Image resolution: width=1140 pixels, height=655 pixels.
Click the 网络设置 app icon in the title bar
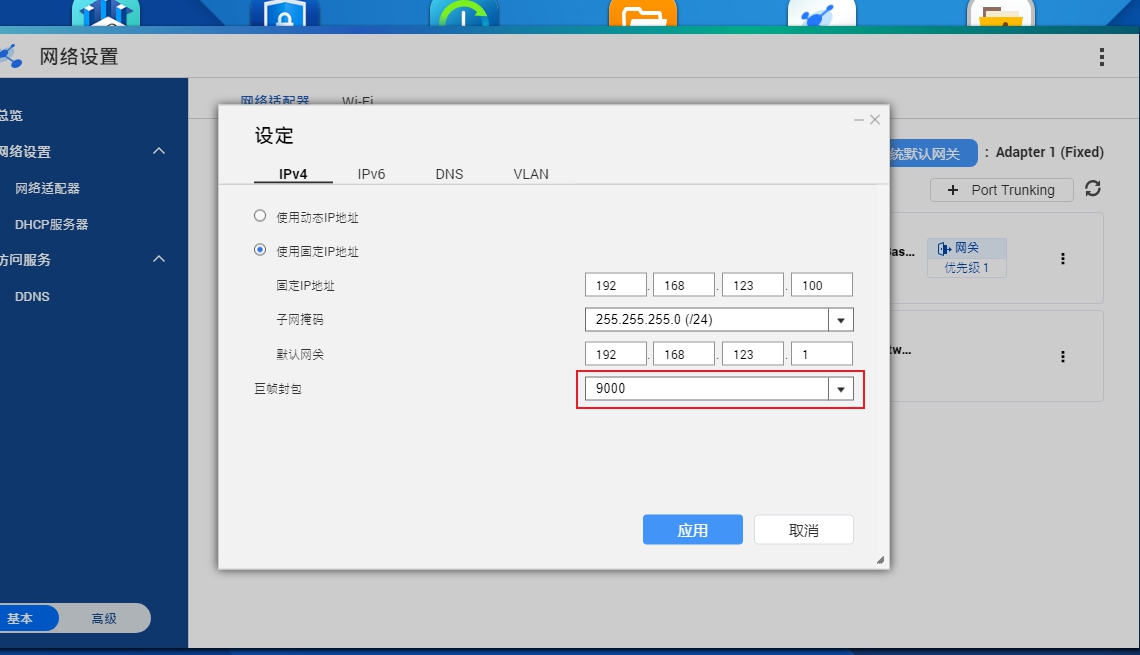pyautogui.click(x=12, y=56)
